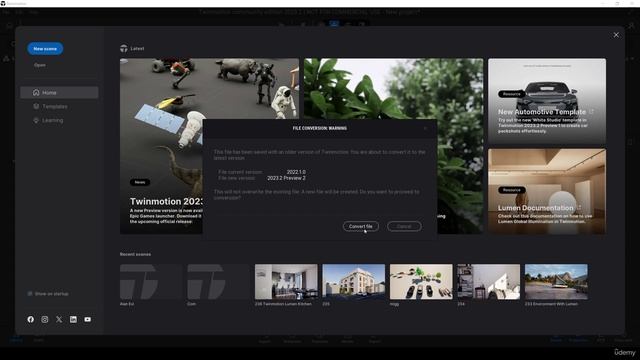Open the LinkedIn social icon
640x360 pixels.
(73, 319)
